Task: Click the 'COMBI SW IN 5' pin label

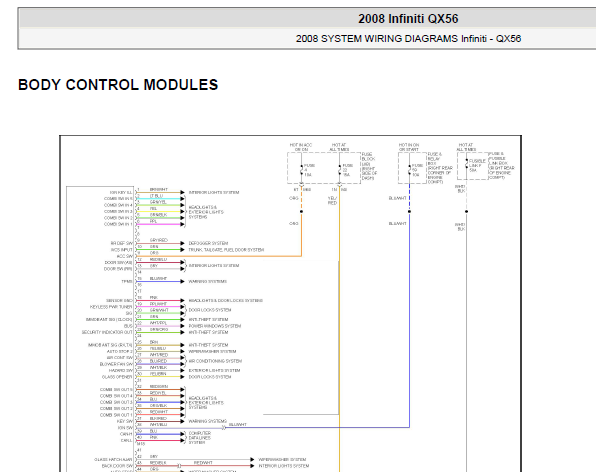Action: coord(118,199)
